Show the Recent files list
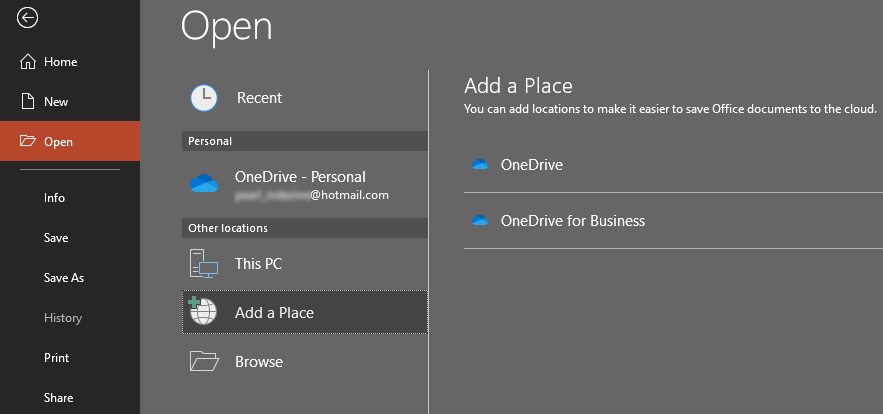The image size is (883, 414). 259,98
